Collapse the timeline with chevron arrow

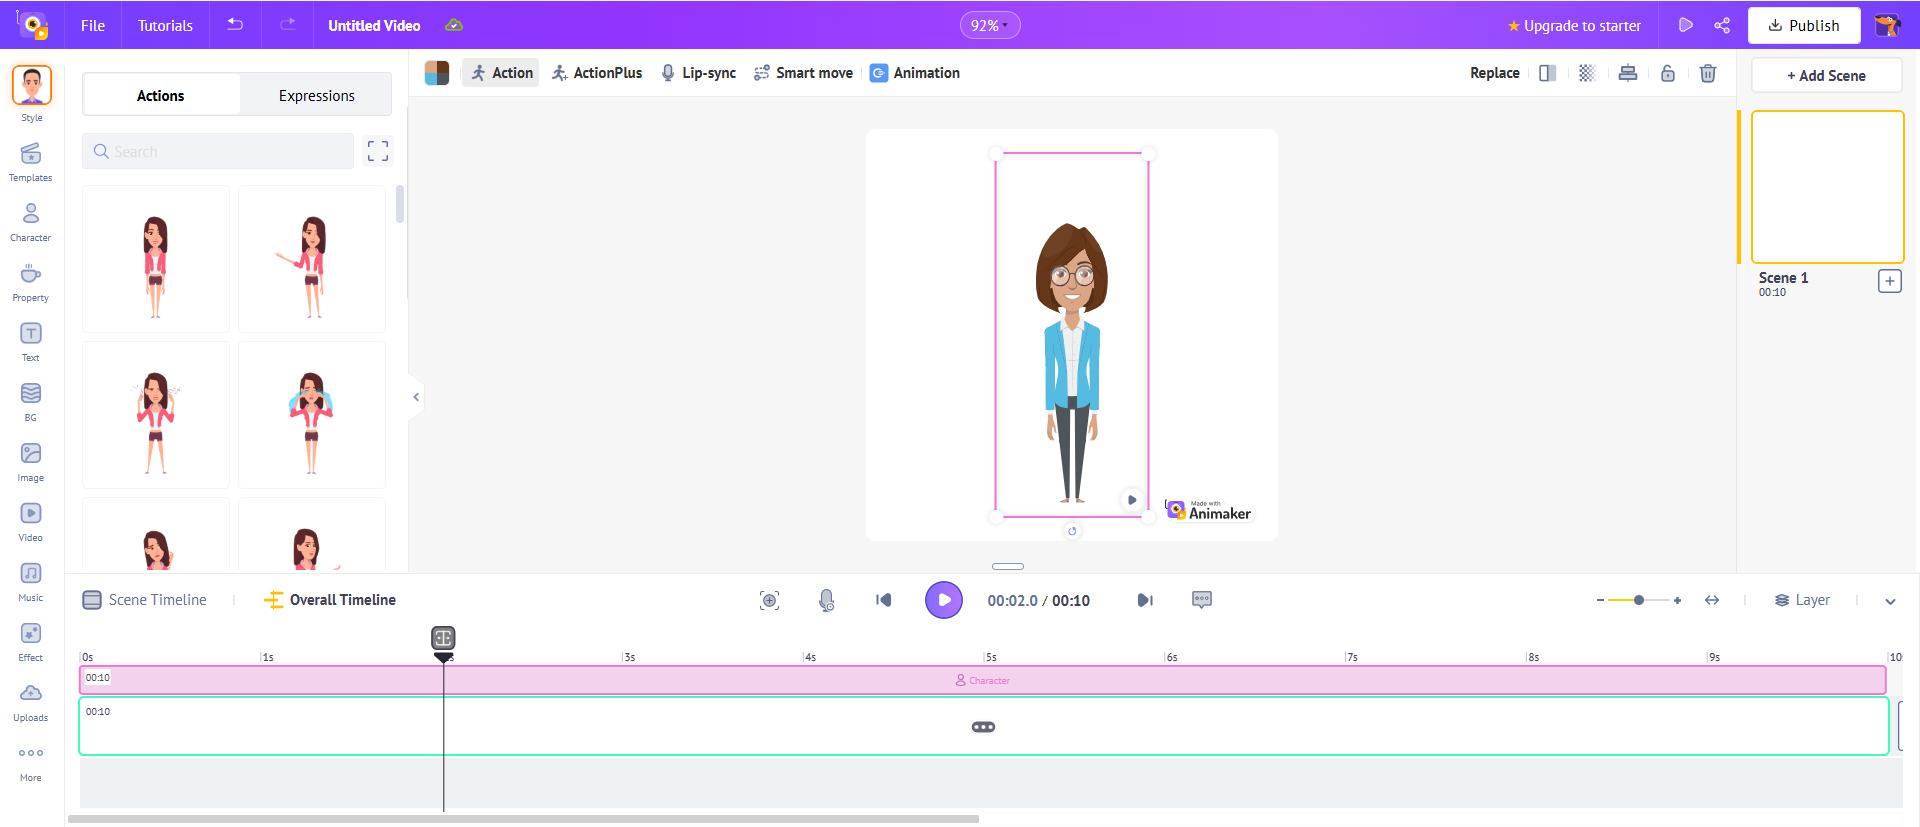(1890, 601)
